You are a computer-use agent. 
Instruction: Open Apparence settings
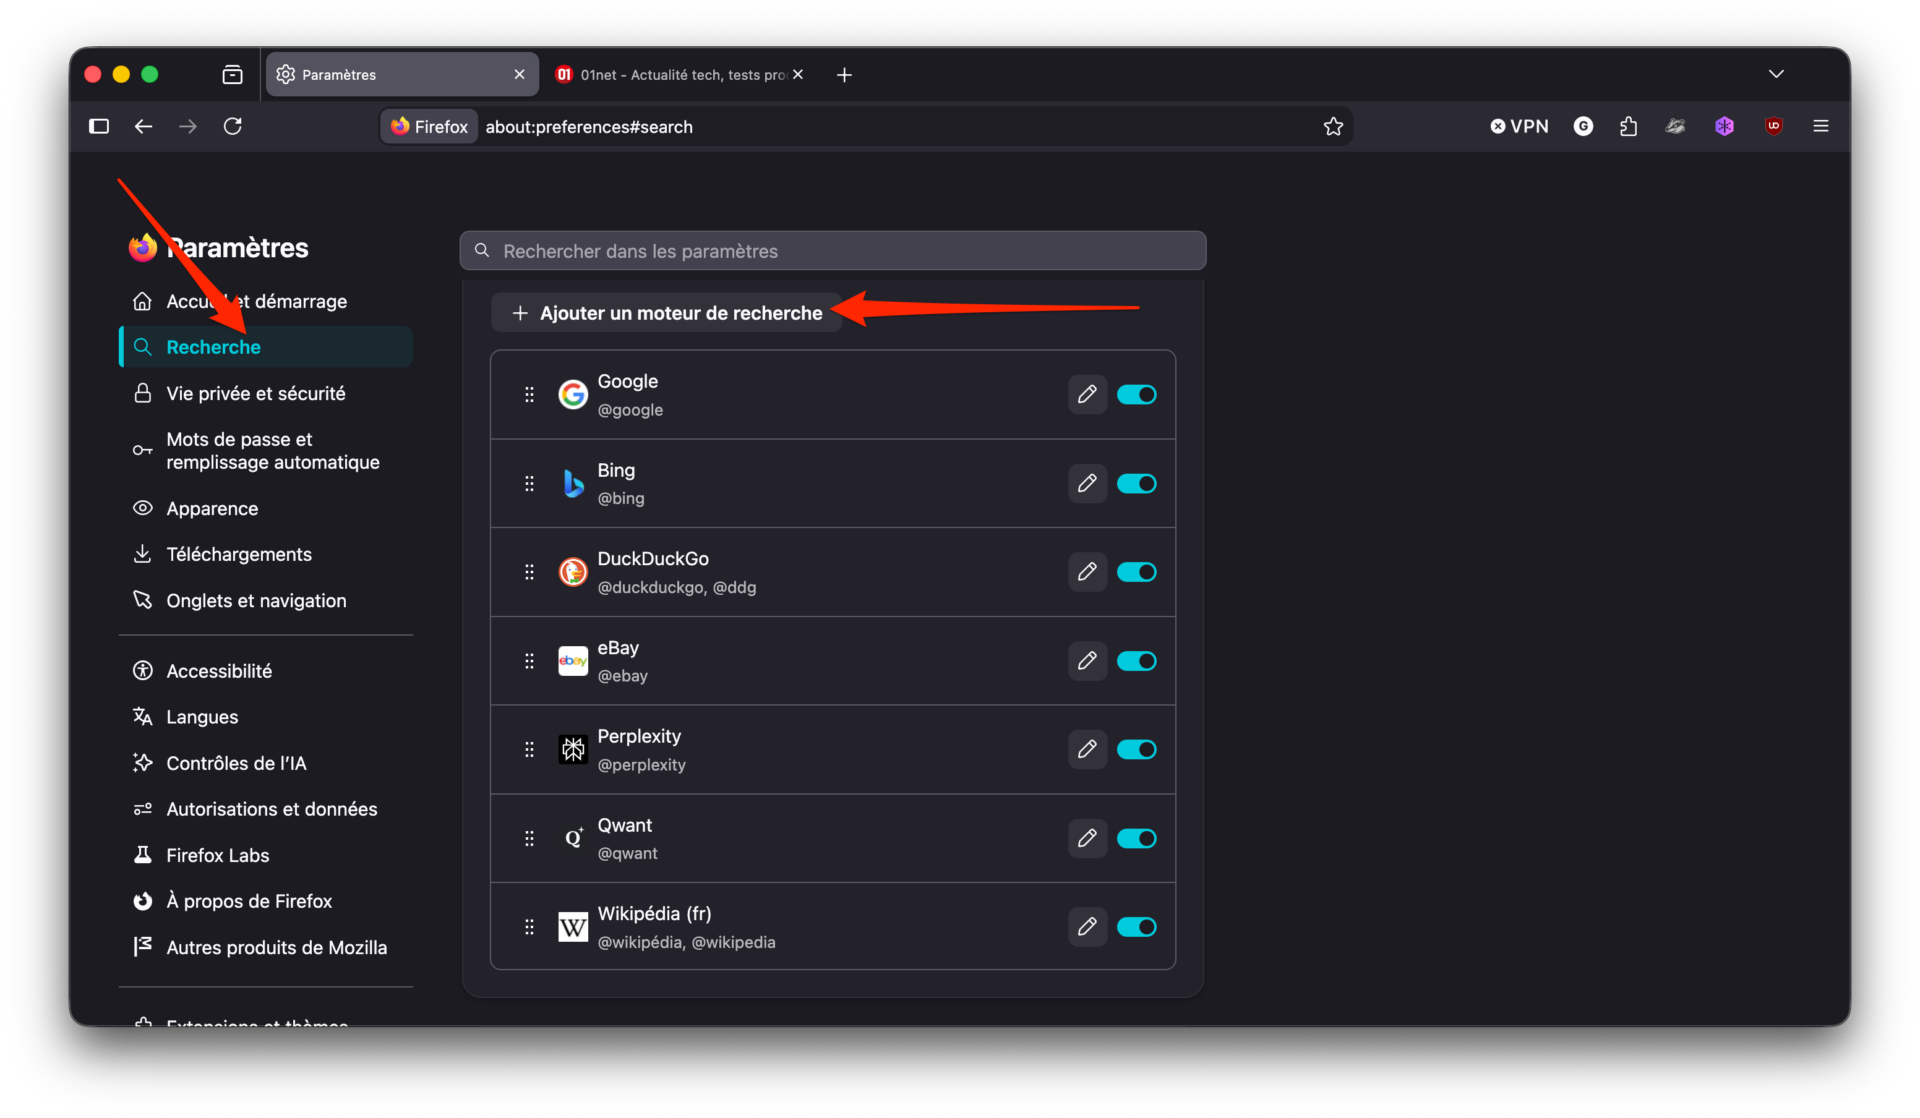coord(266,508)
